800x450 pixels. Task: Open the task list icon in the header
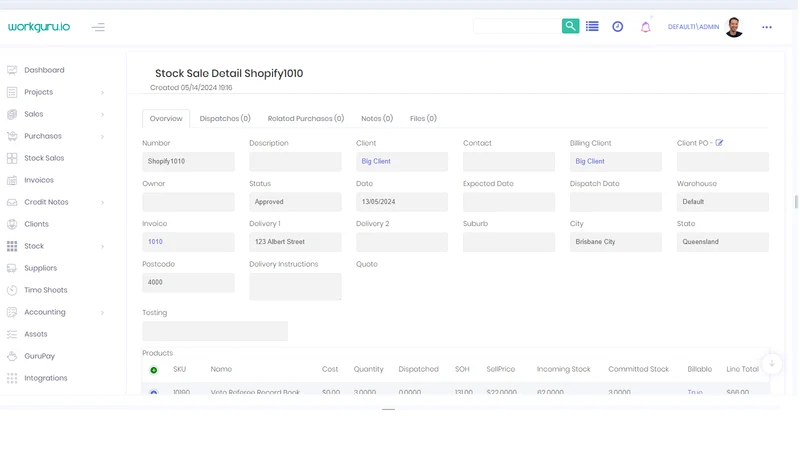592,27
